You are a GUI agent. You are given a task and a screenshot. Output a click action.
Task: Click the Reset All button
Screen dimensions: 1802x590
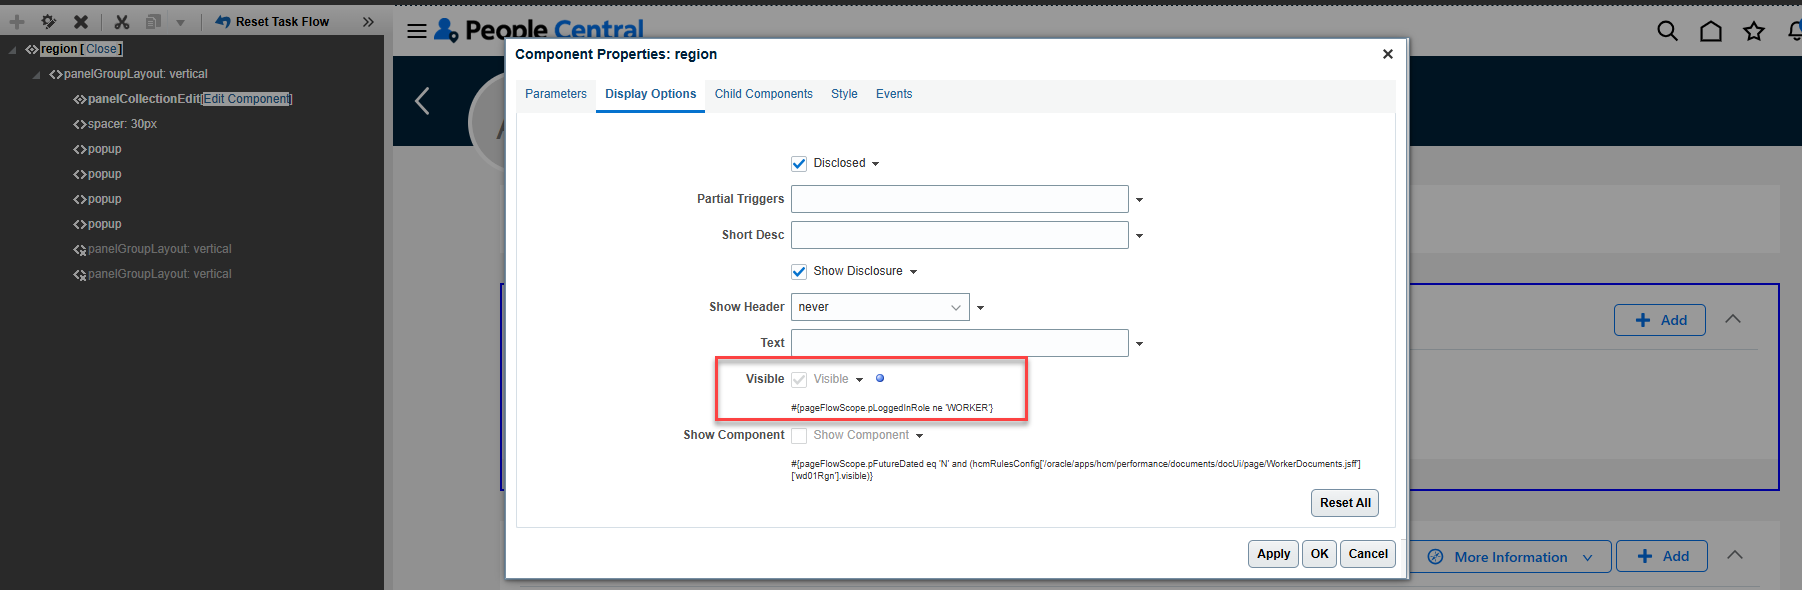pos(1345,503)
